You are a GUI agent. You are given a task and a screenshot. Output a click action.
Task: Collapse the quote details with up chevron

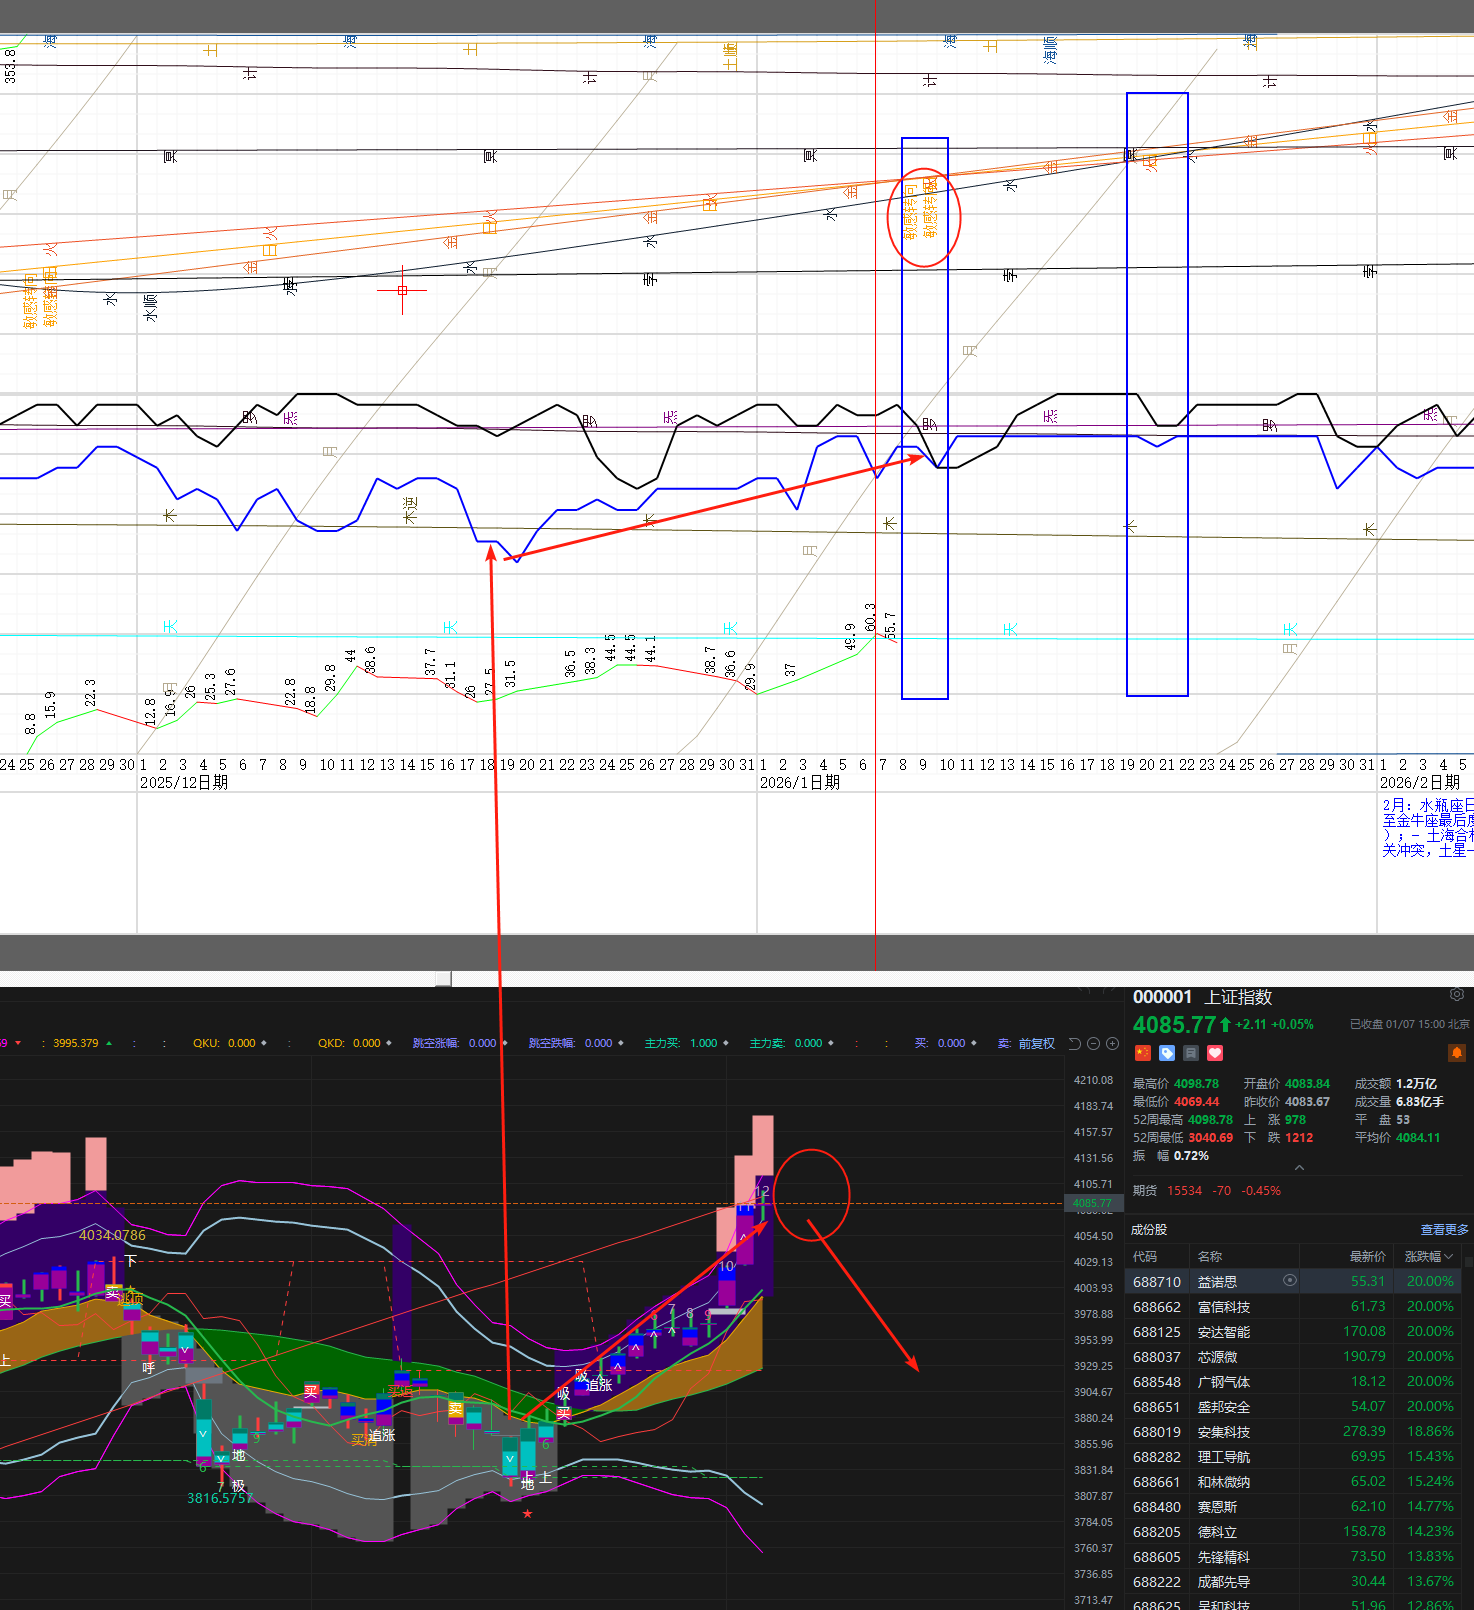(1299, 1168)
